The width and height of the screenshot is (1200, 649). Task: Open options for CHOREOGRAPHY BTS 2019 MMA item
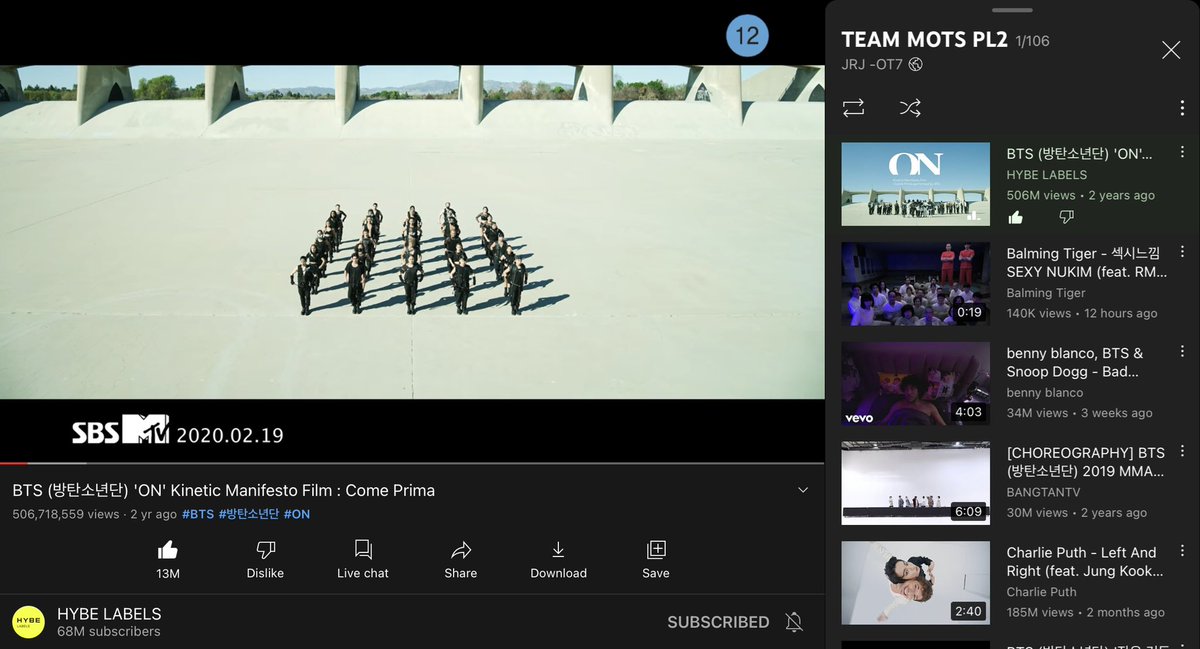click(1182, 451)
